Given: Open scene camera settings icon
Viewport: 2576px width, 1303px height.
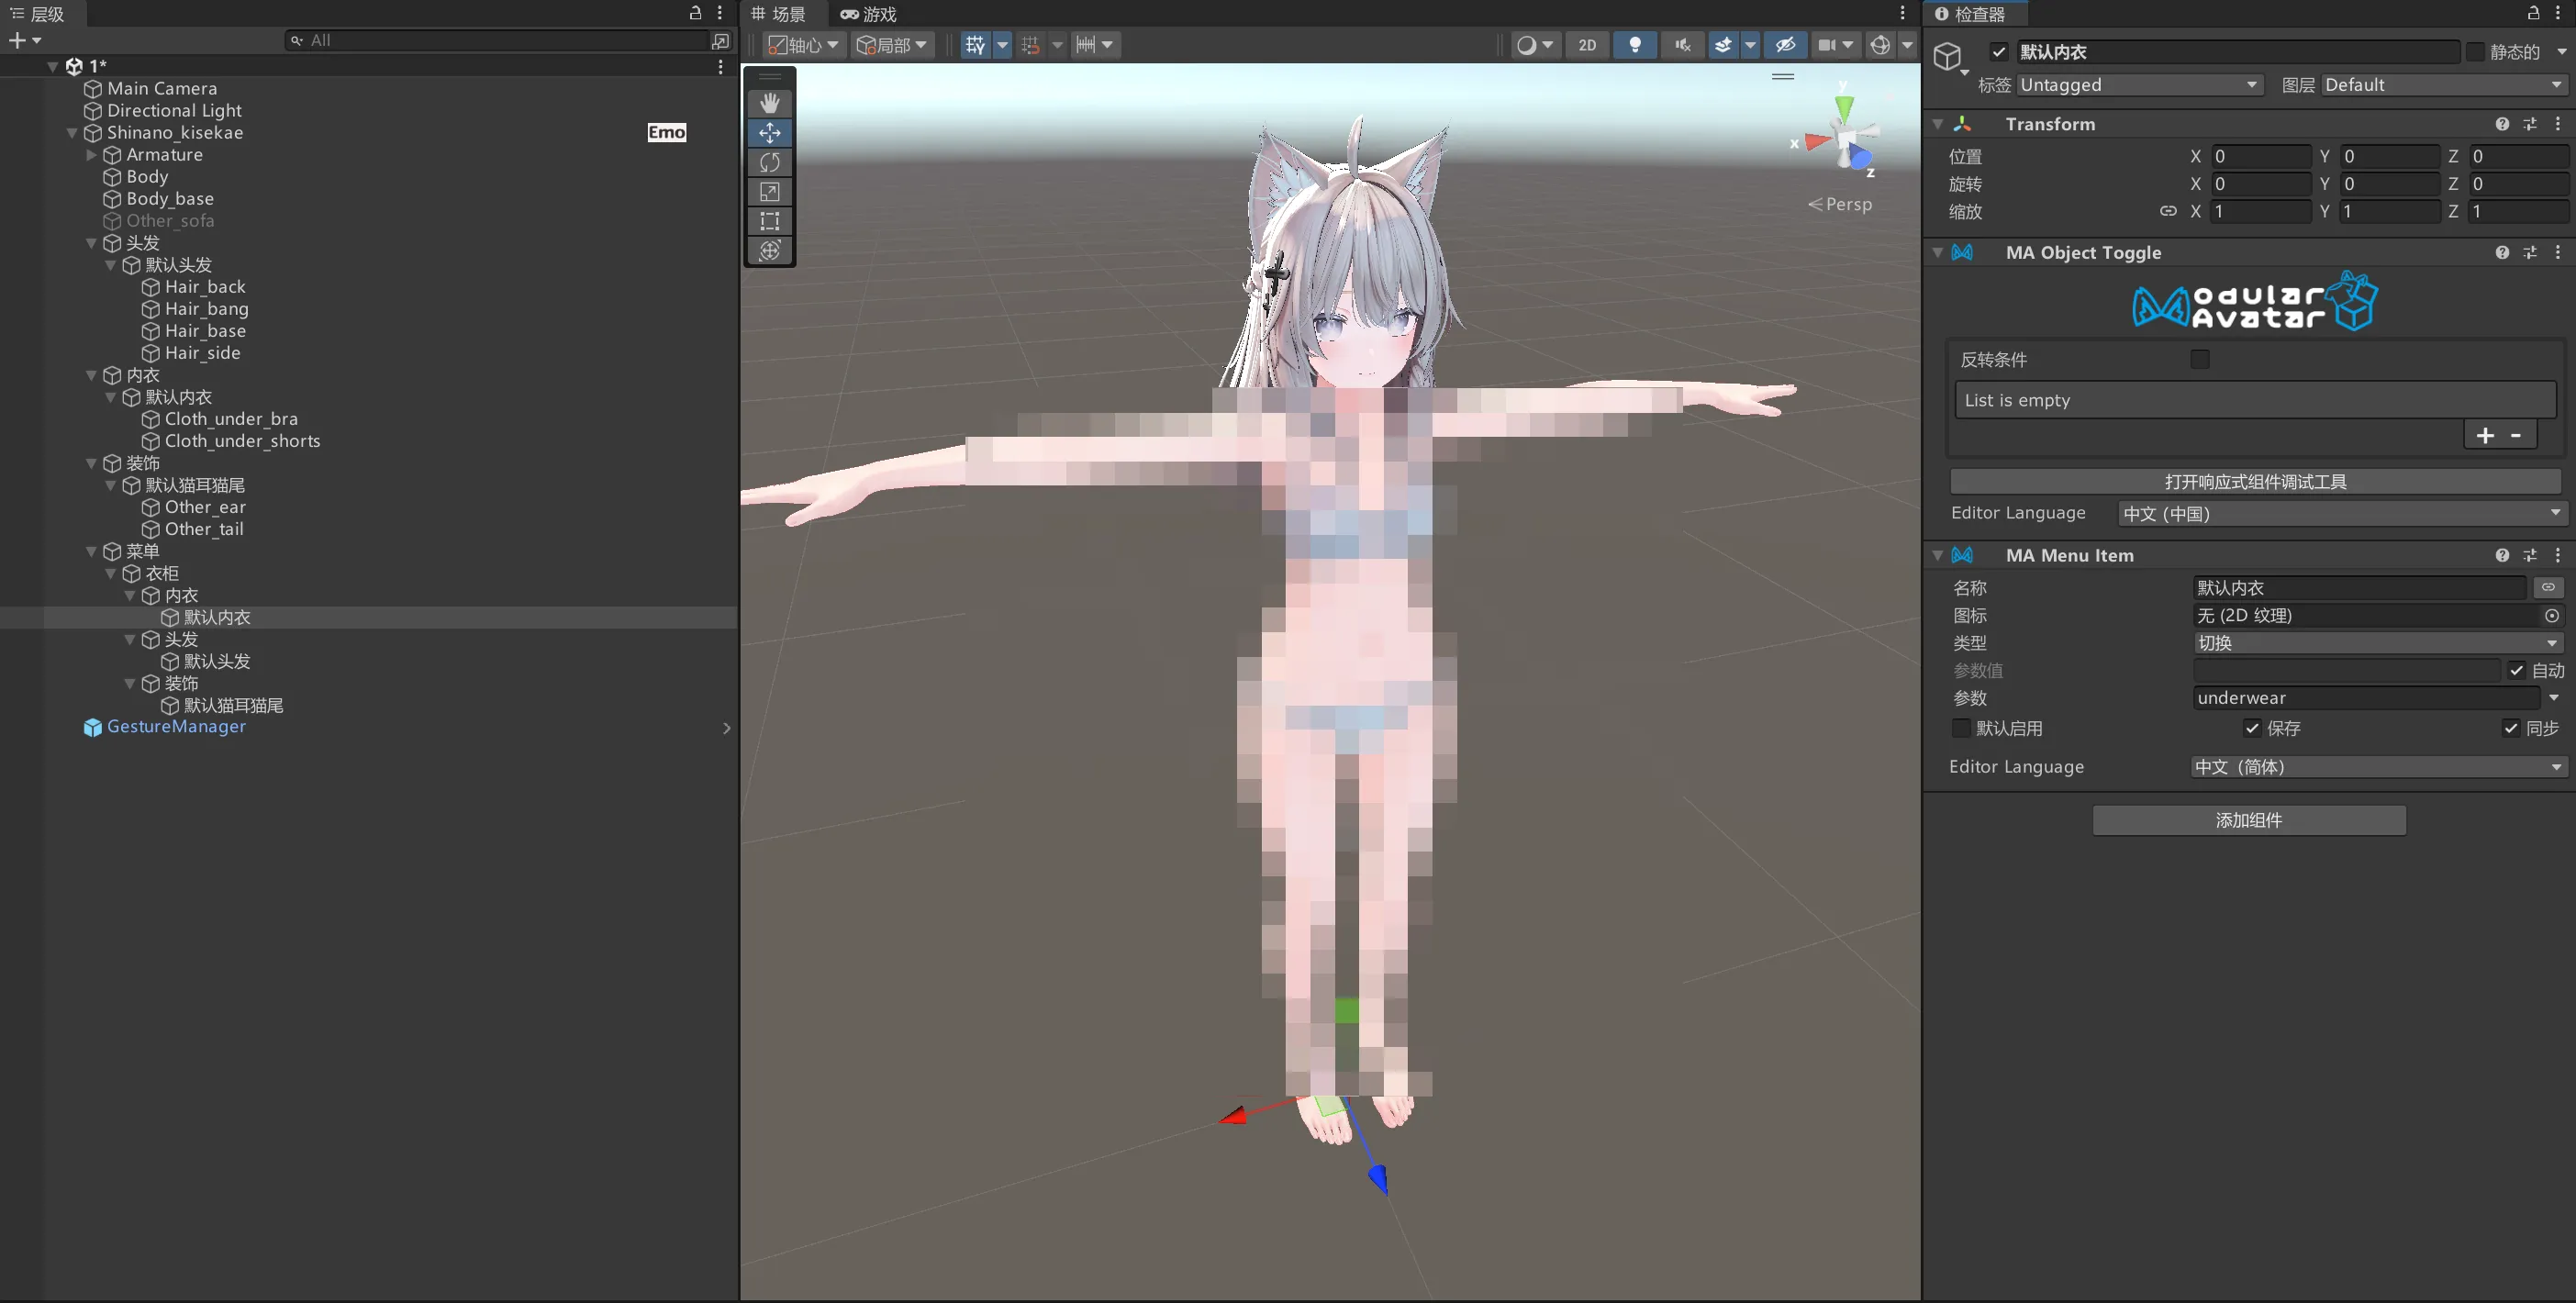Looking at the screenshot, I should point(1827,45).
